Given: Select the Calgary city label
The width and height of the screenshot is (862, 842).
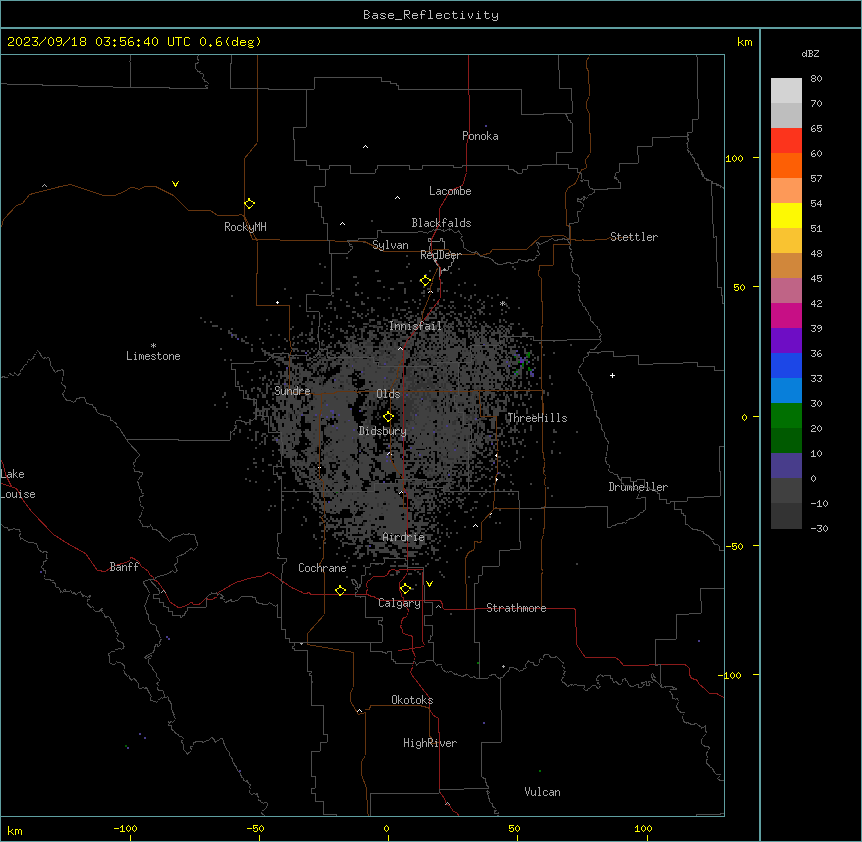Looking at the screenshot, I should [400, 603].
